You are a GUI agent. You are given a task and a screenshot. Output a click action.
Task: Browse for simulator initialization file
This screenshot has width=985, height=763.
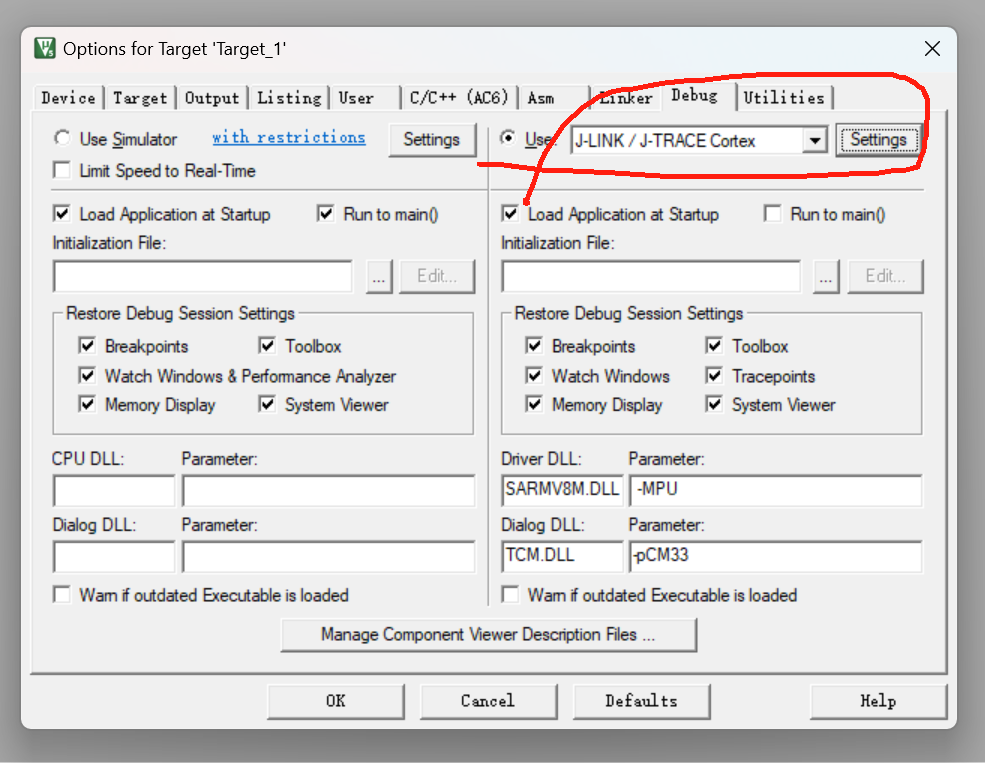click(379, 277)
